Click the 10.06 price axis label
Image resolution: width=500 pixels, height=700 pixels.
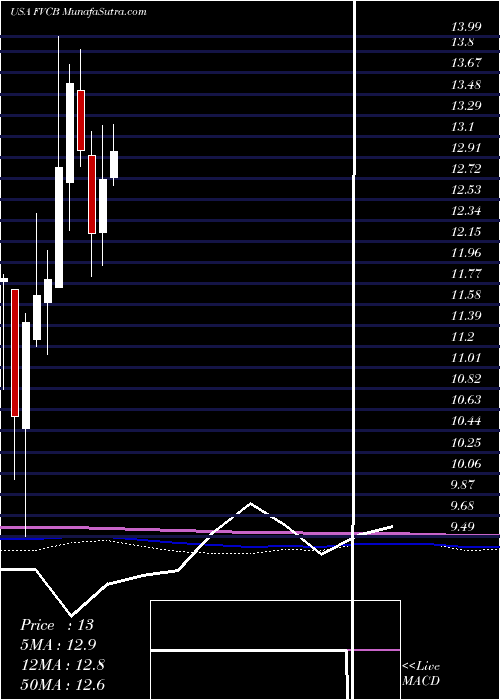pos(466,463)
